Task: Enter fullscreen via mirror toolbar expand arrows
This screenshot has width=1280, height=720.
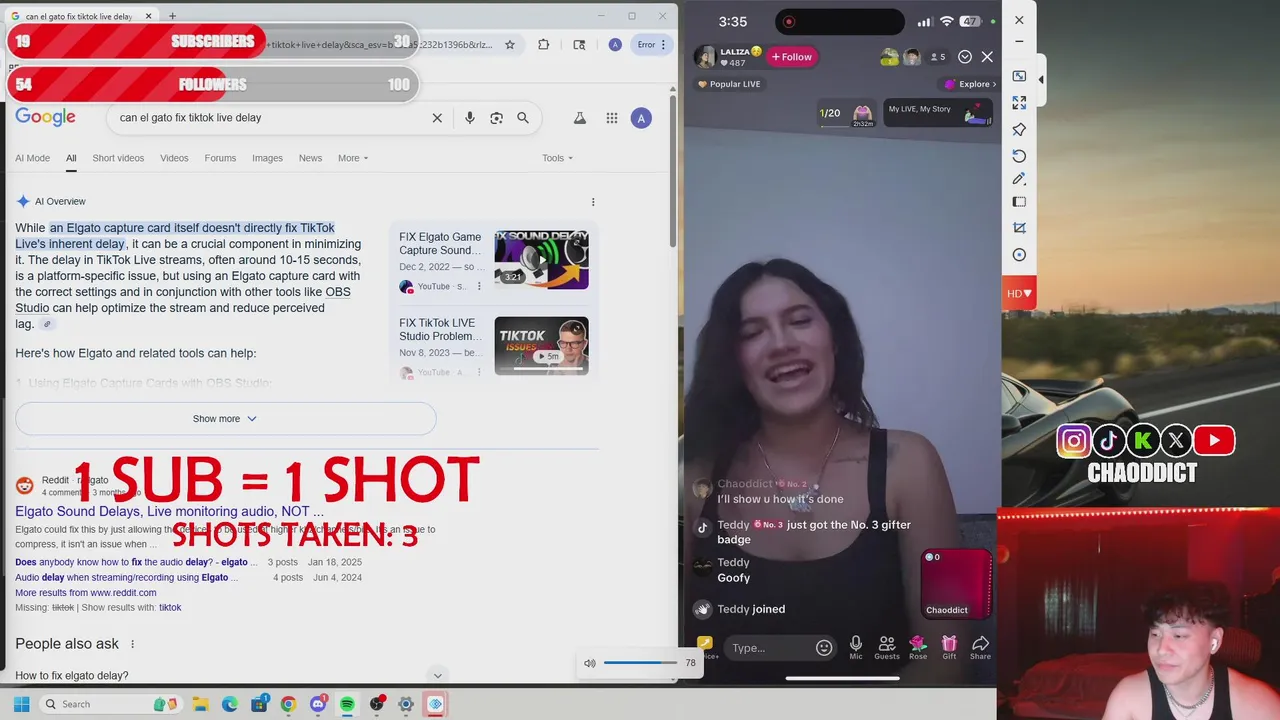Action: [x=1019, y=103]
